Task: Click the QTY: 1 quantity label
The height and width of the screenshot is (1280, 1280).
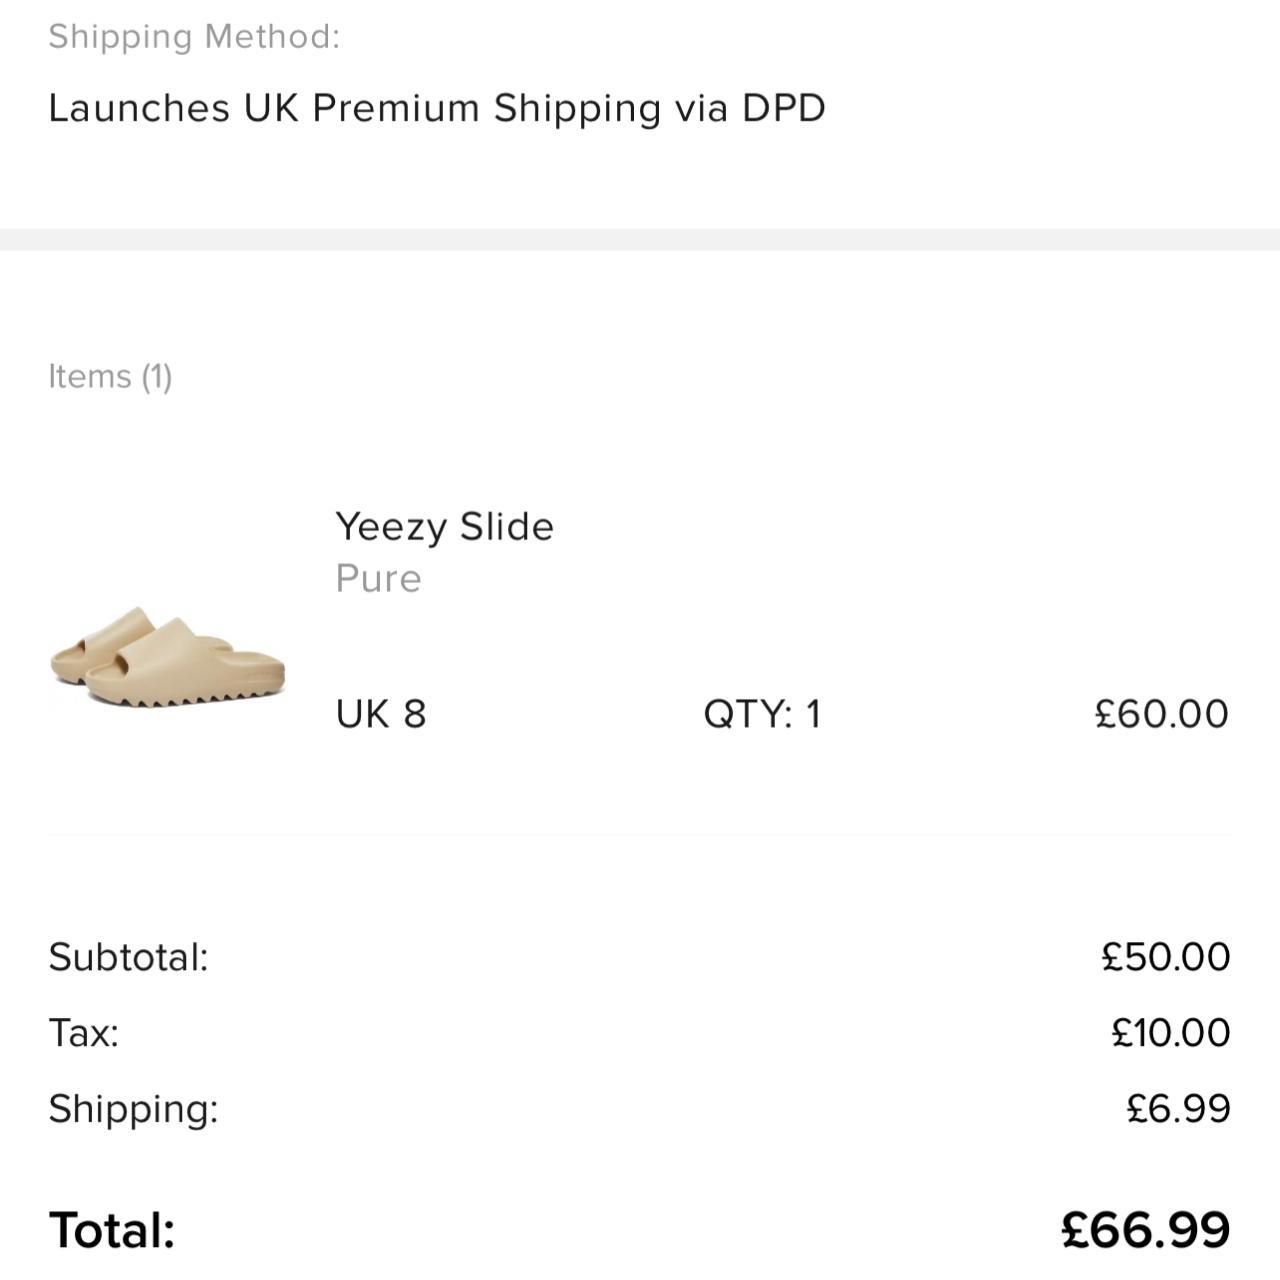Action: click(x=762, y=714)
